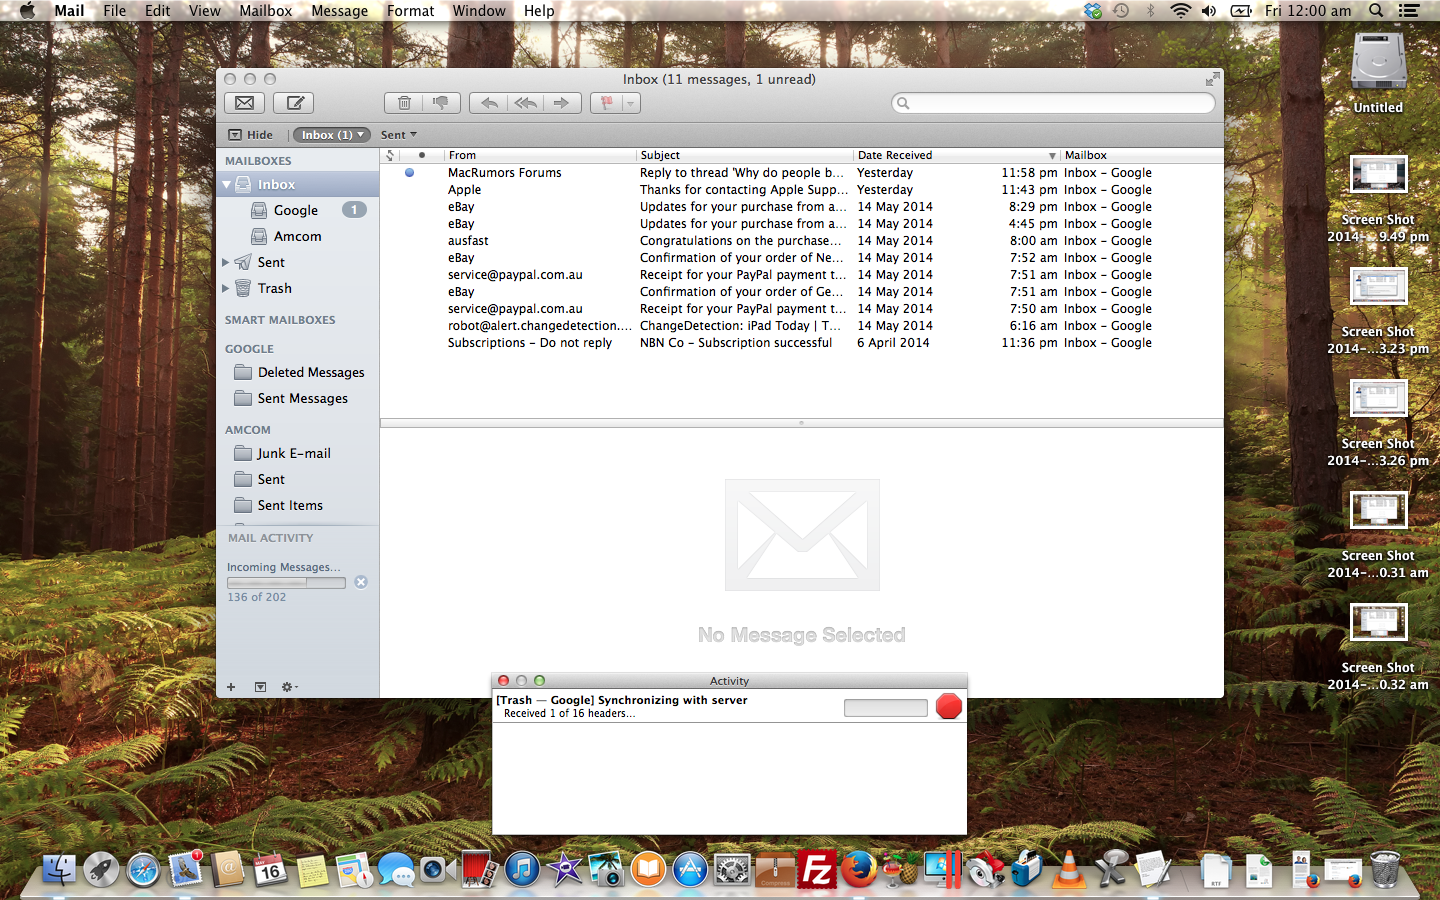Open iTunes from the Dock
Screen dimensions: 1440x900
(522, 869)
